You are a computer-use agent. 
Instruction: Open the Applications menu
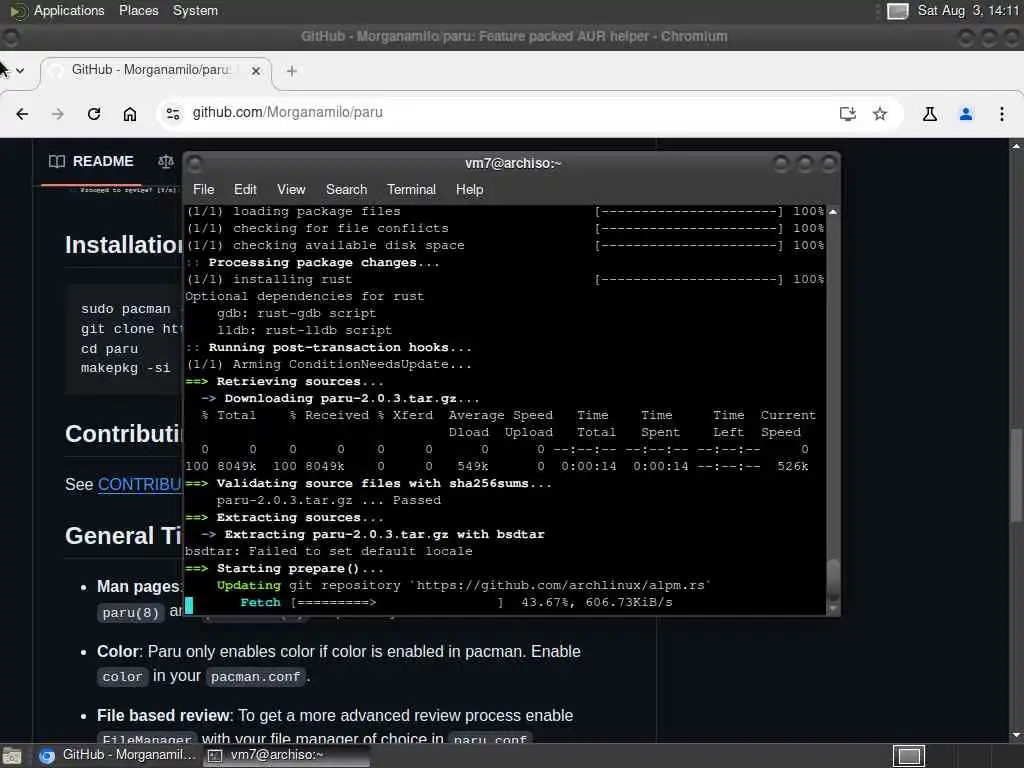57,10
